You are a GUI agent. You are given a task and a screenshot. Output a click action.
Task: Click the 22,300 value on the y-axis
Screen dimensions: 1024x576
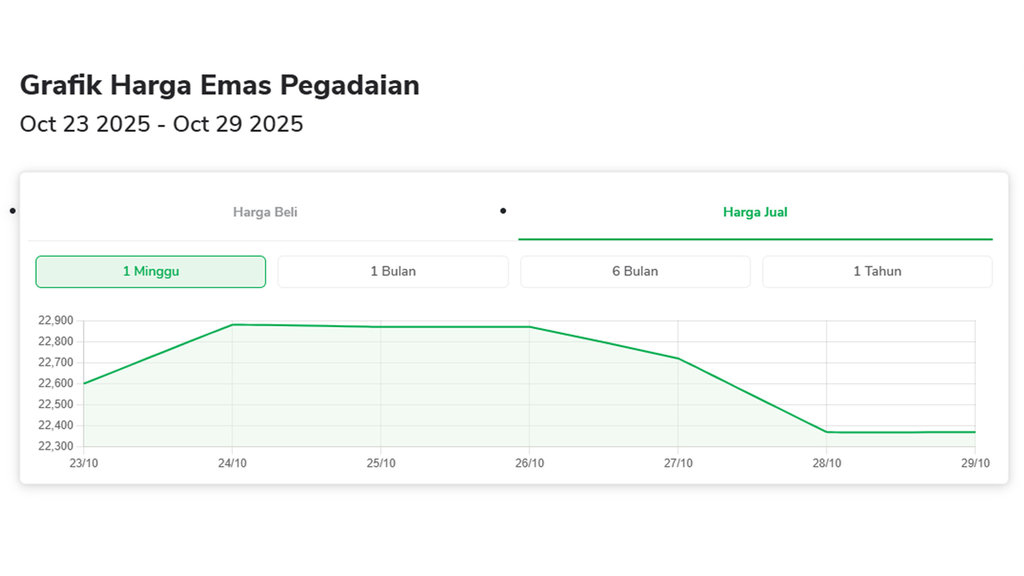click(56, 446)
